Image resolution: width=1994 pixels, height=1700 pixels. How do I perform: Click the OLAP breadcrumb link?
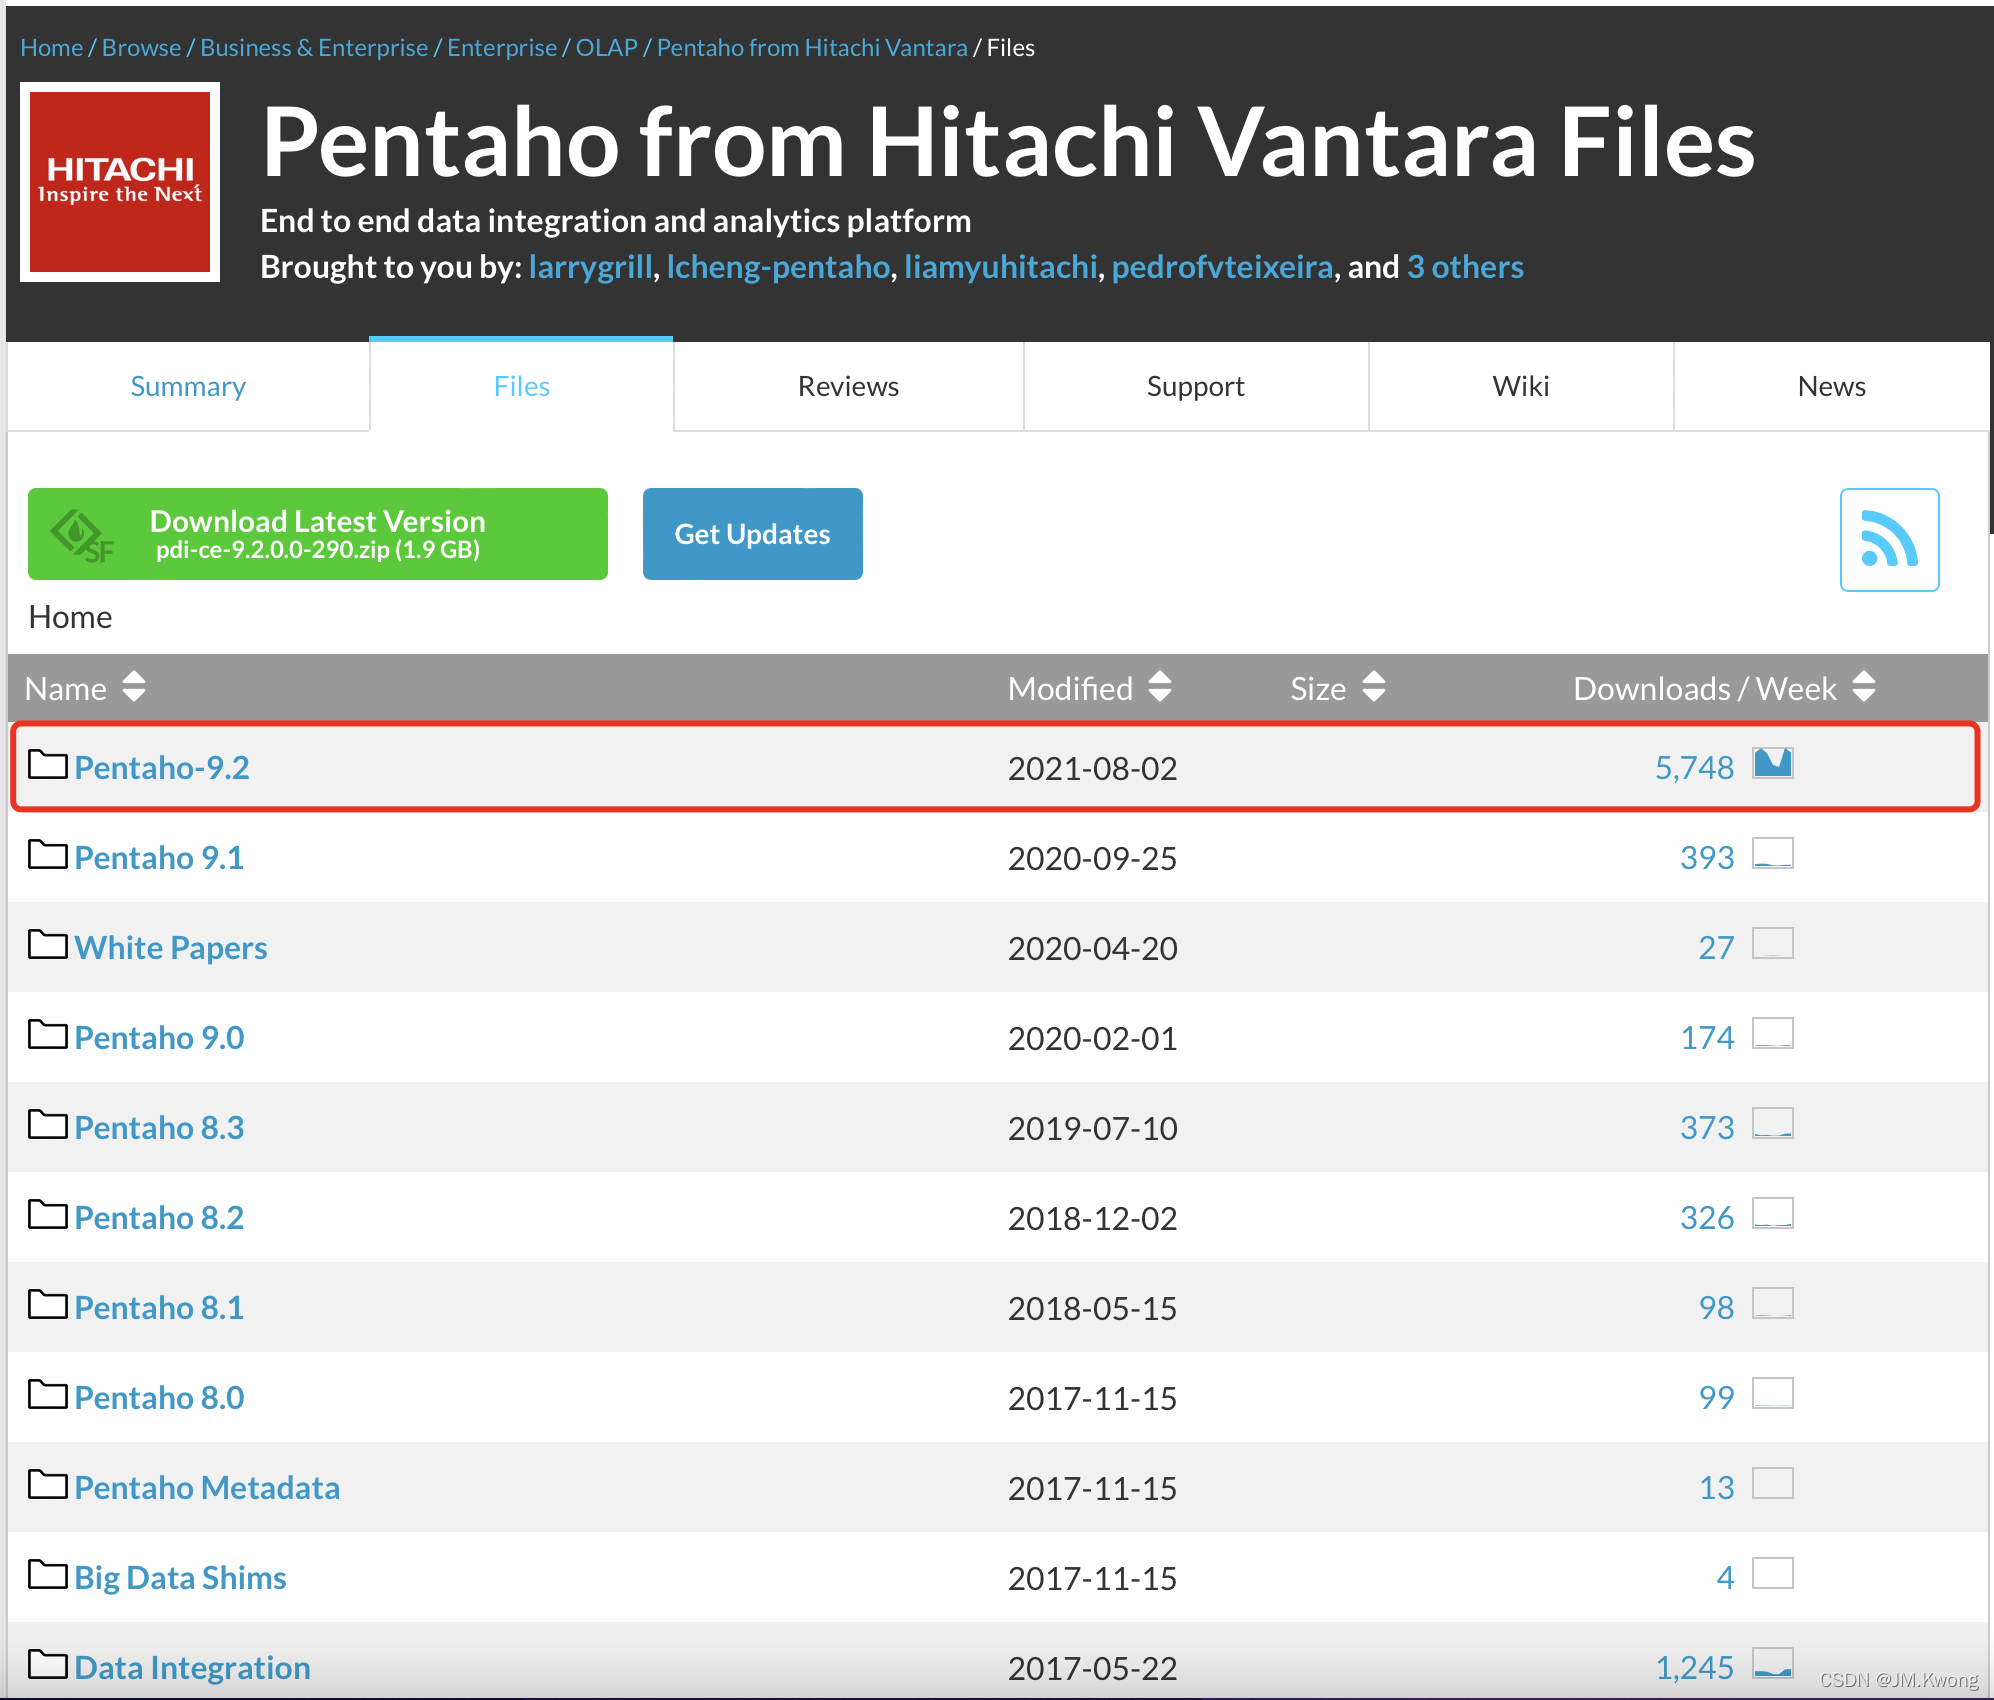606,47
